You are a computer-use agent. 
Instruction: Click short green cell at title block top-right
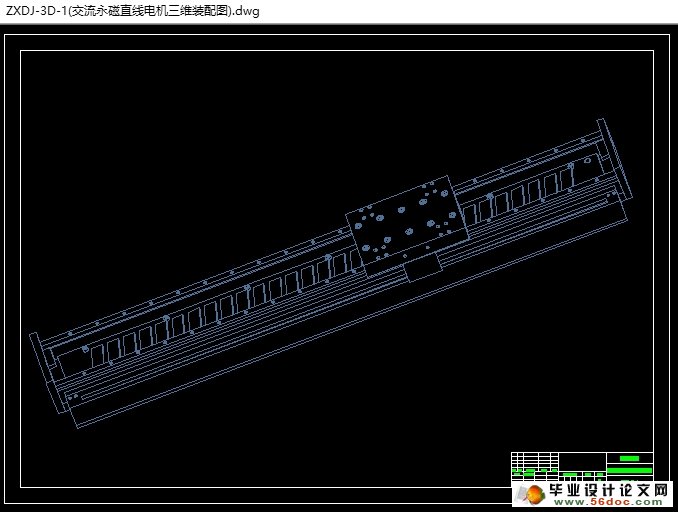[x=629, y=458]
